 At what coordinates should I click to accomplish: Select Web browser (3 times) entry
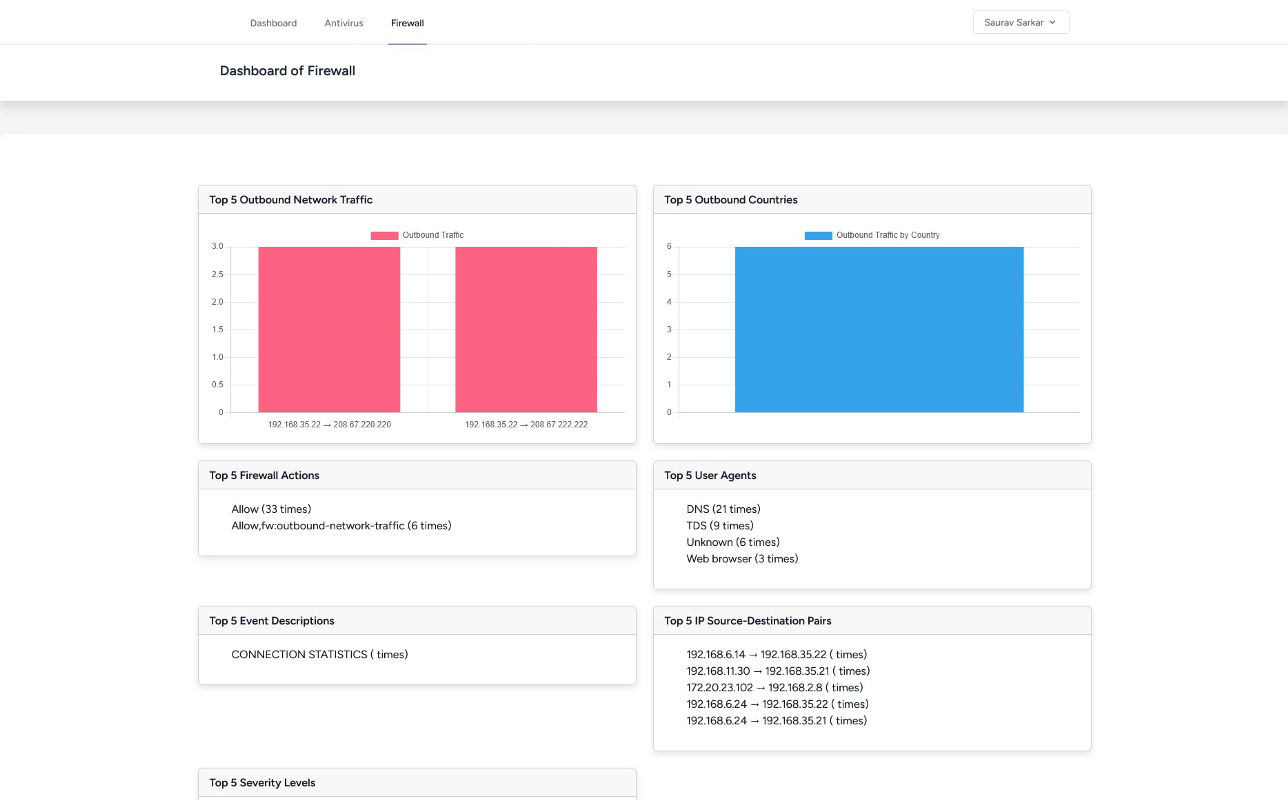(742, 559)
